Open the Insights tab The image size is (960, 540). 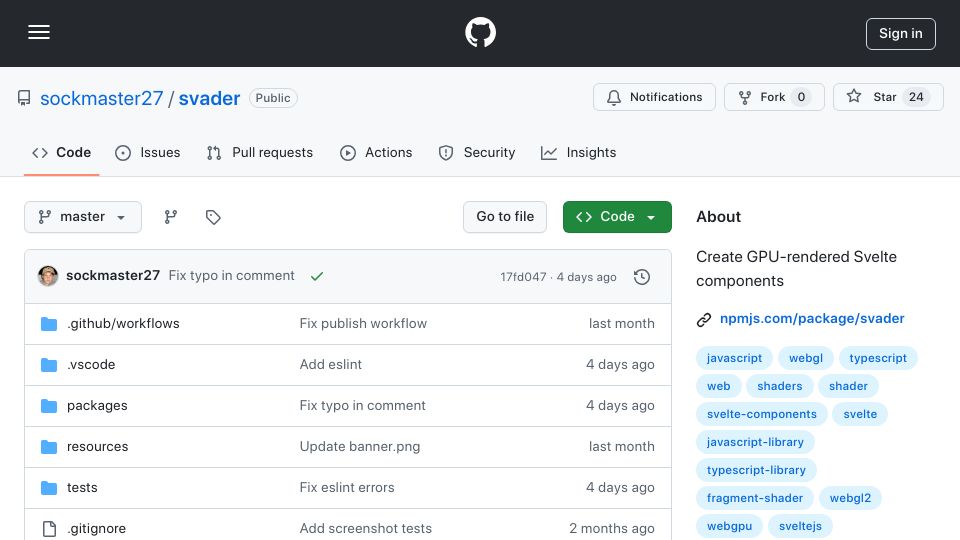coord(579,152)
